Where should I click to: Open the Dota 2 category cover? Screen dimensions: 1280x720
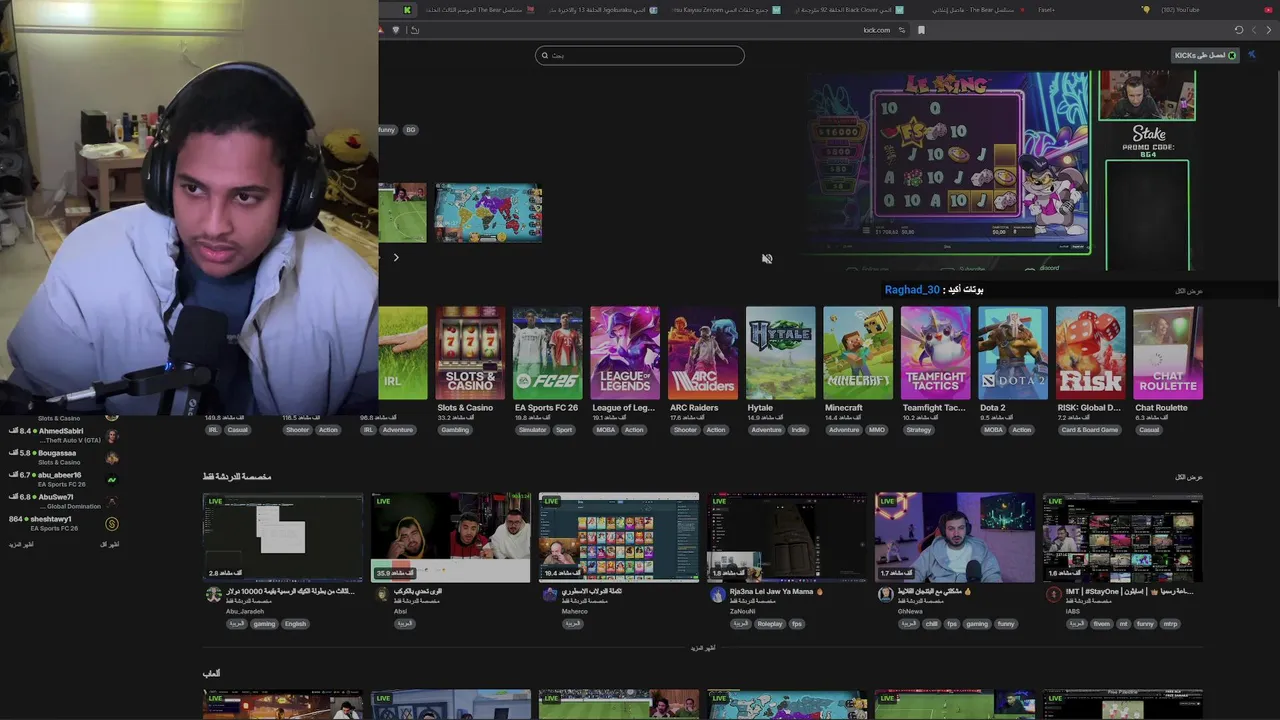1013,352
